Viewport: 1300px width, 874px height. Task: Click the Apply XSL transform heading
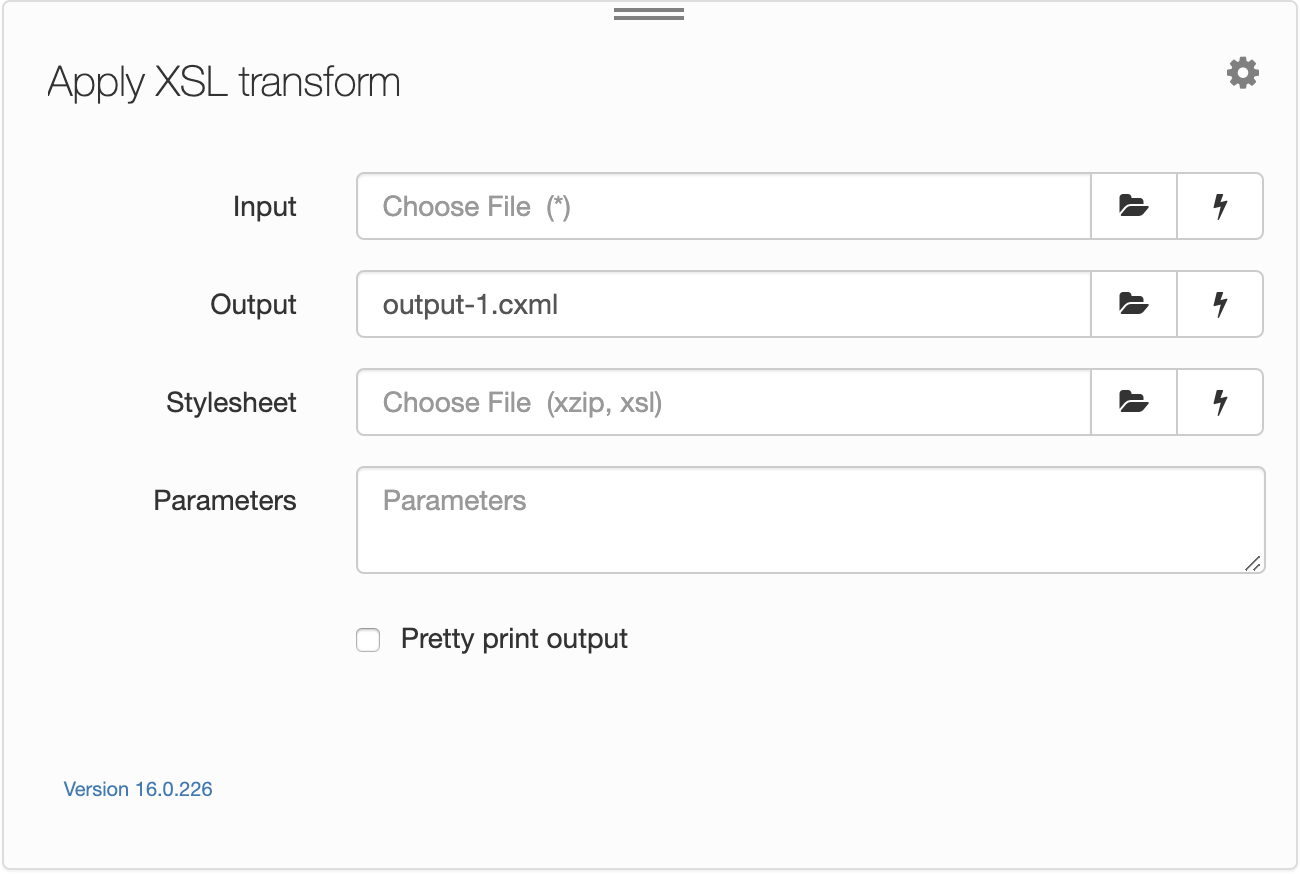tap(224, 81)
